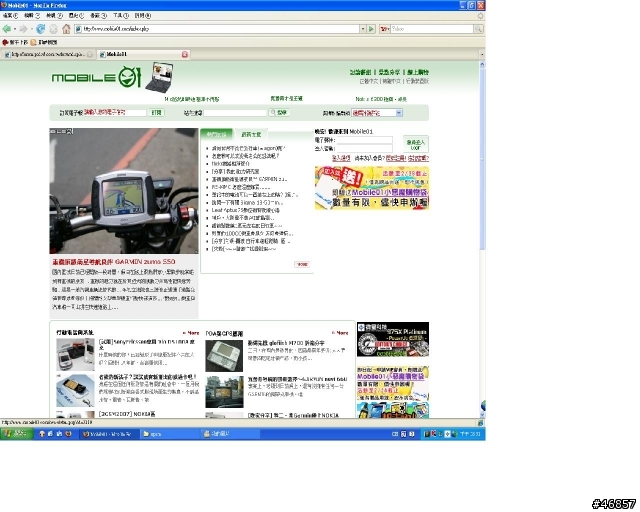Reload the page with the Reload icon
This screenshot has height=512, width=640.
click(x=40, y=29)
